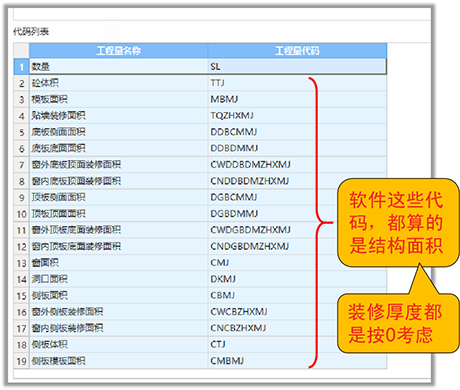Click row header number 16

(x=22, y=311)
